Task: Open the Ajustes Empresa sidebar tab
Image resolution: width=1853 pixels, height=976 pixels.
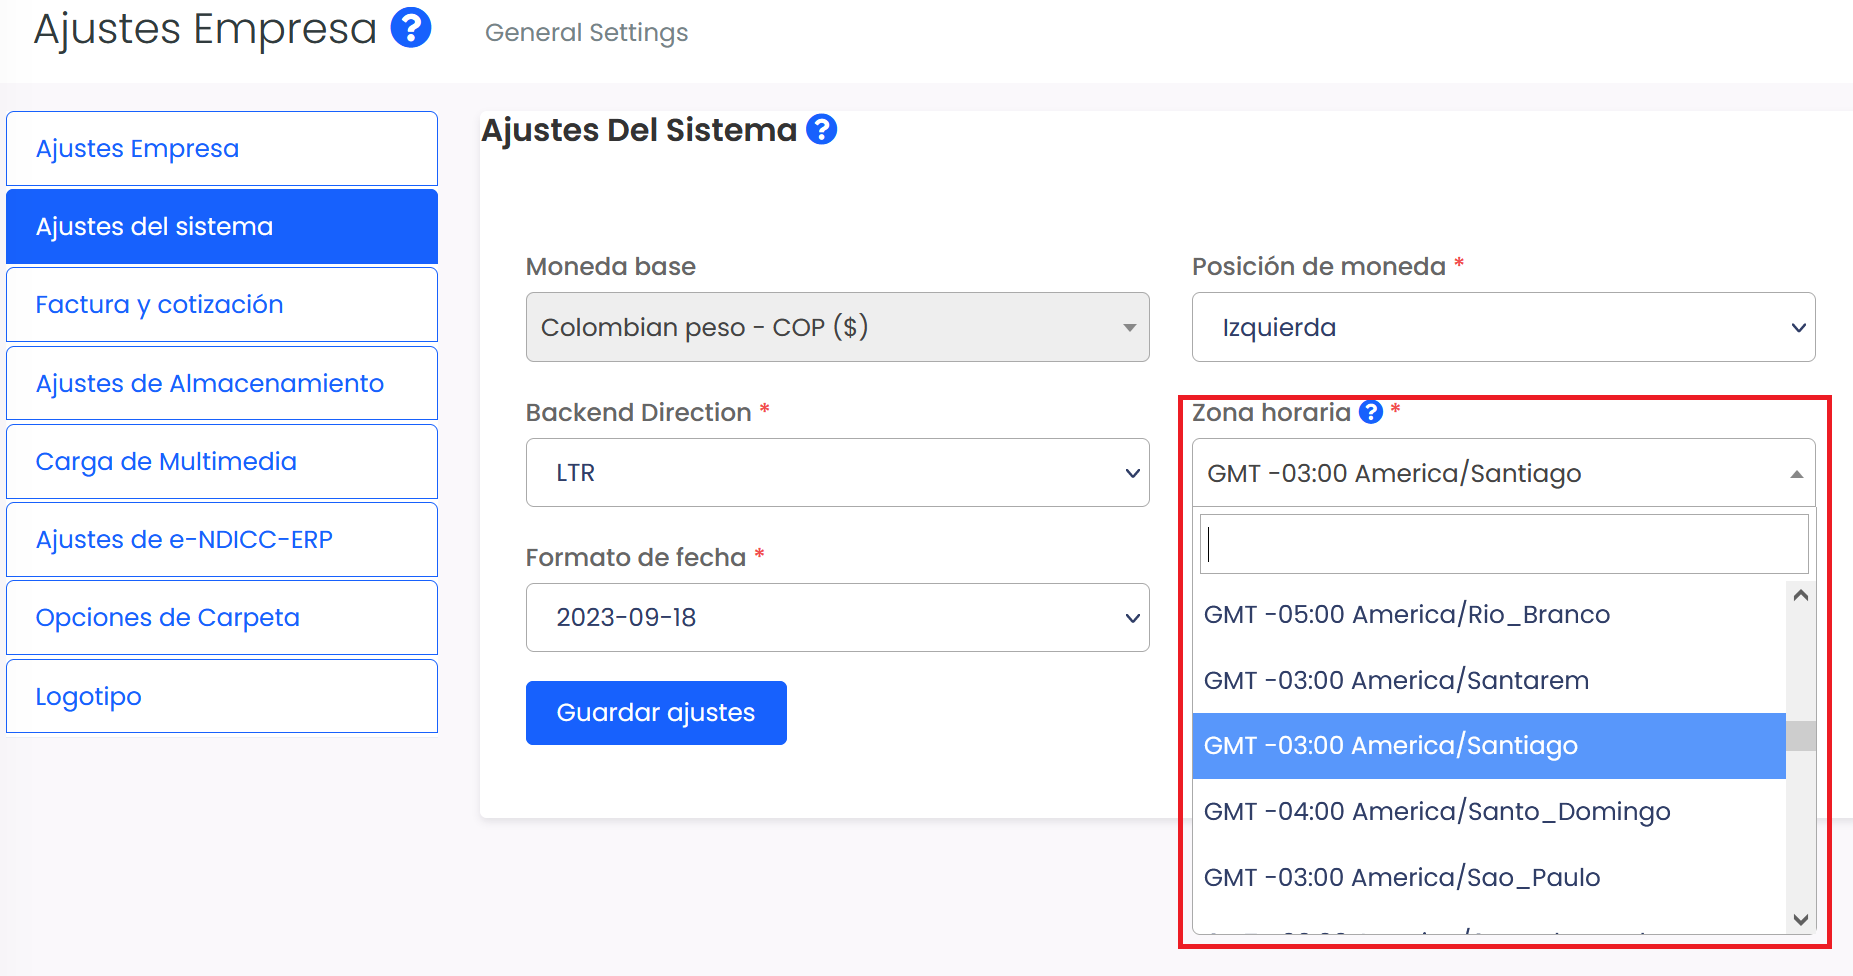Action: pos(222,149)
